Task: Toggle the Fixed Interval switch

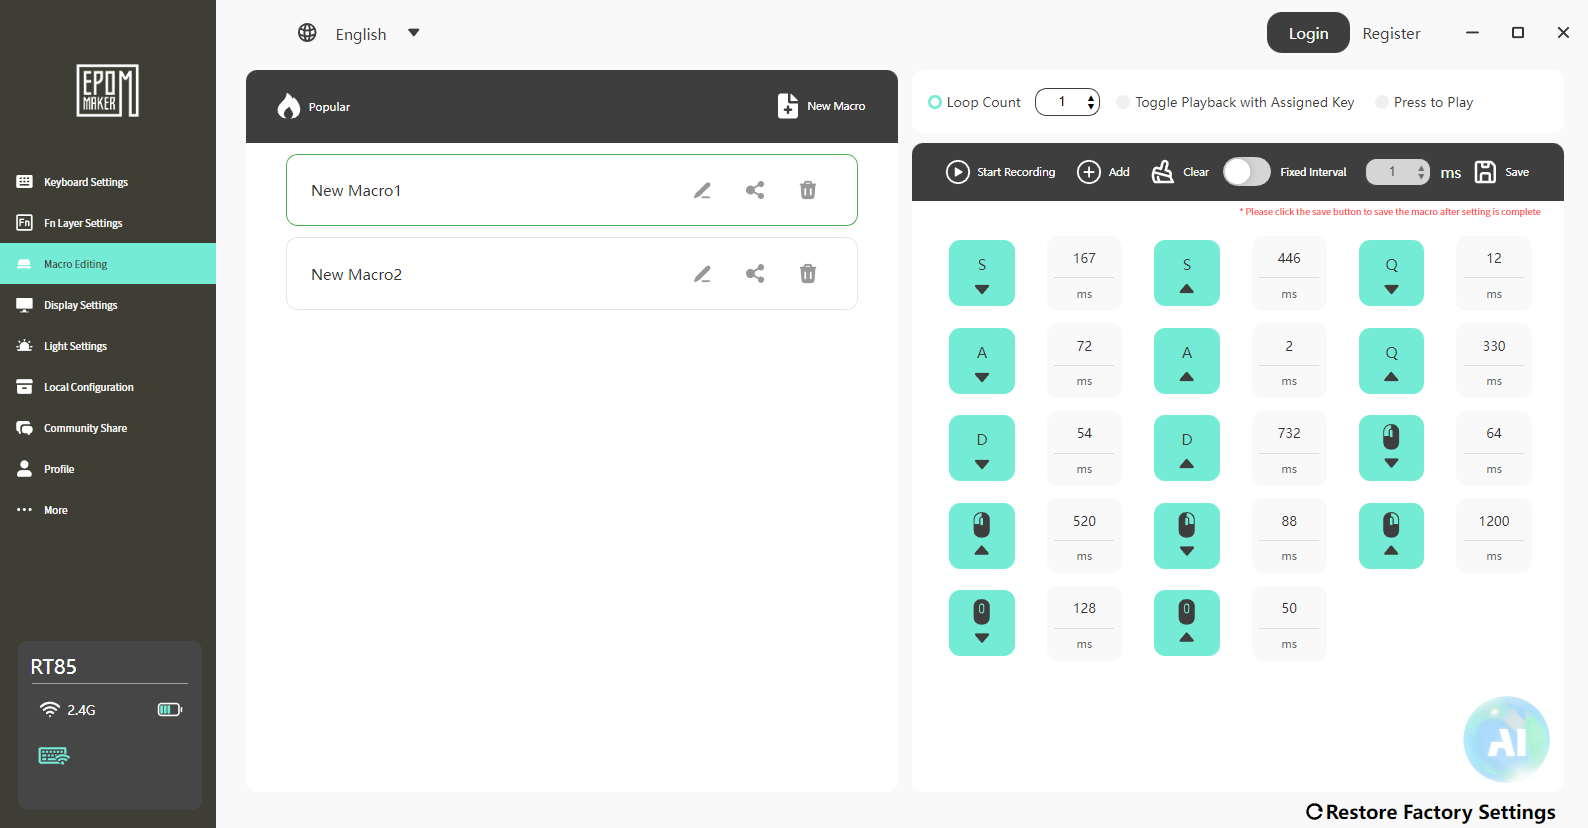Action: pyautogui.click(x=1246, y=172)
